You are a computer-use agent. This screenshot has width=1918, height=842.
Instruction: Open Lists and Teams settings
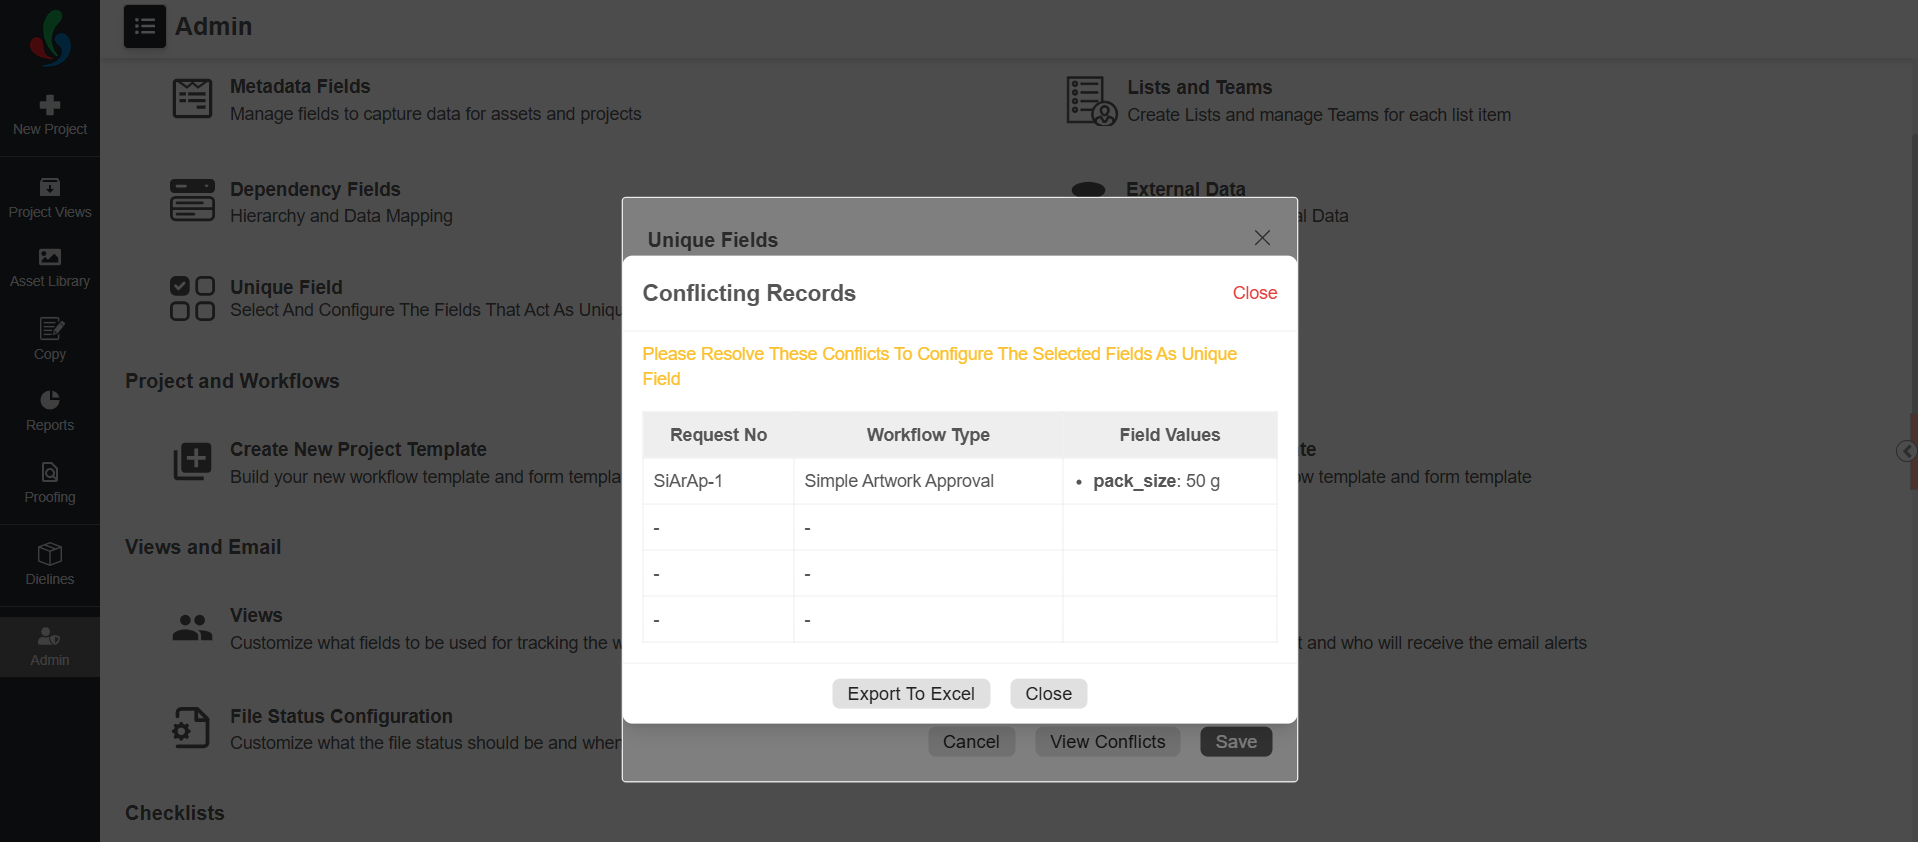coord(1199,88)
